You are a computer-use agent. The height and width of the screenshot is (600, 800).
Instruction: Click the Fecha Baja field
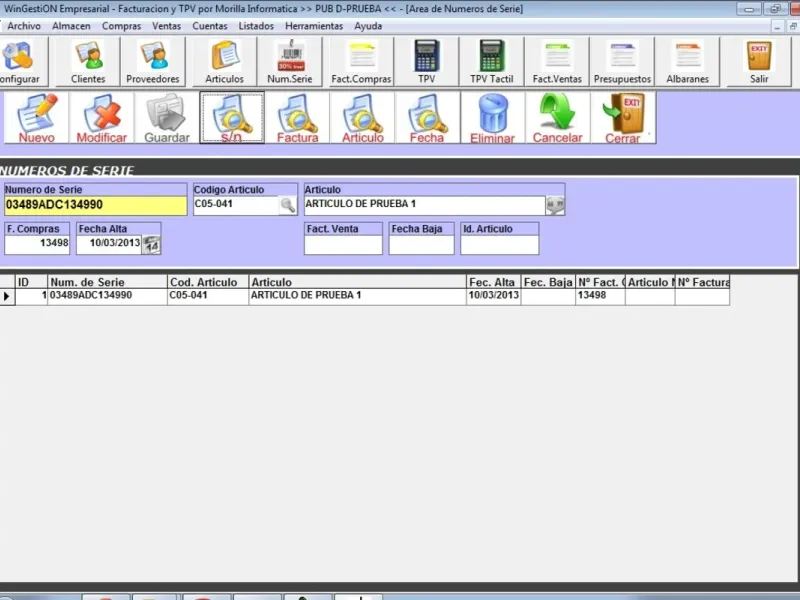point(421,245)
